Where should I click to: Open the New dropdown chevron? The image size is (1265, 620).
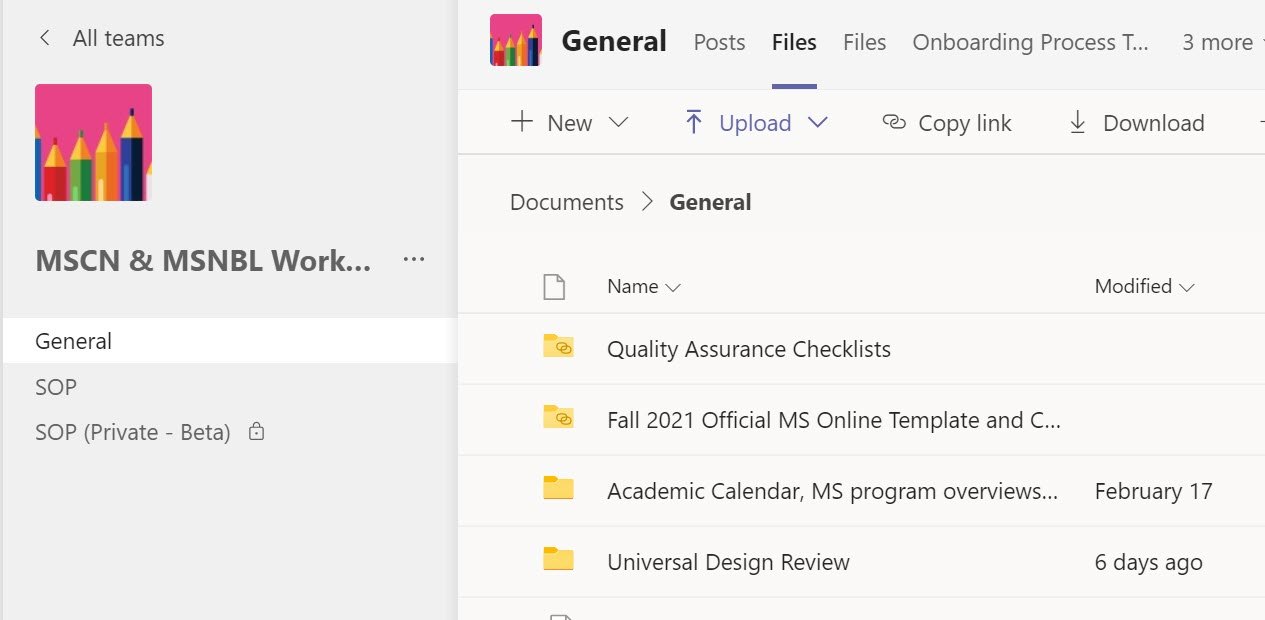618,122
